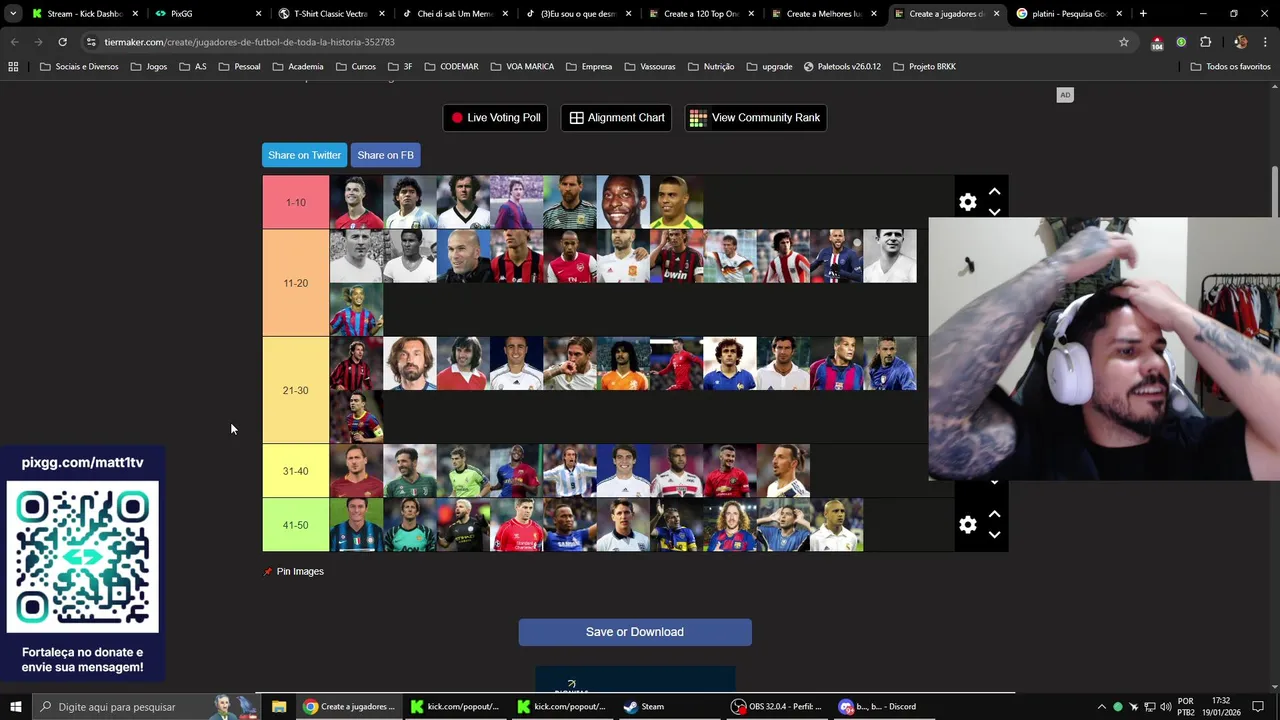The width and height of the screenshot is (1280, 720).
Task: Select the orange-shirt player in 21-30 tier
Action: click(x=623, y=363)
